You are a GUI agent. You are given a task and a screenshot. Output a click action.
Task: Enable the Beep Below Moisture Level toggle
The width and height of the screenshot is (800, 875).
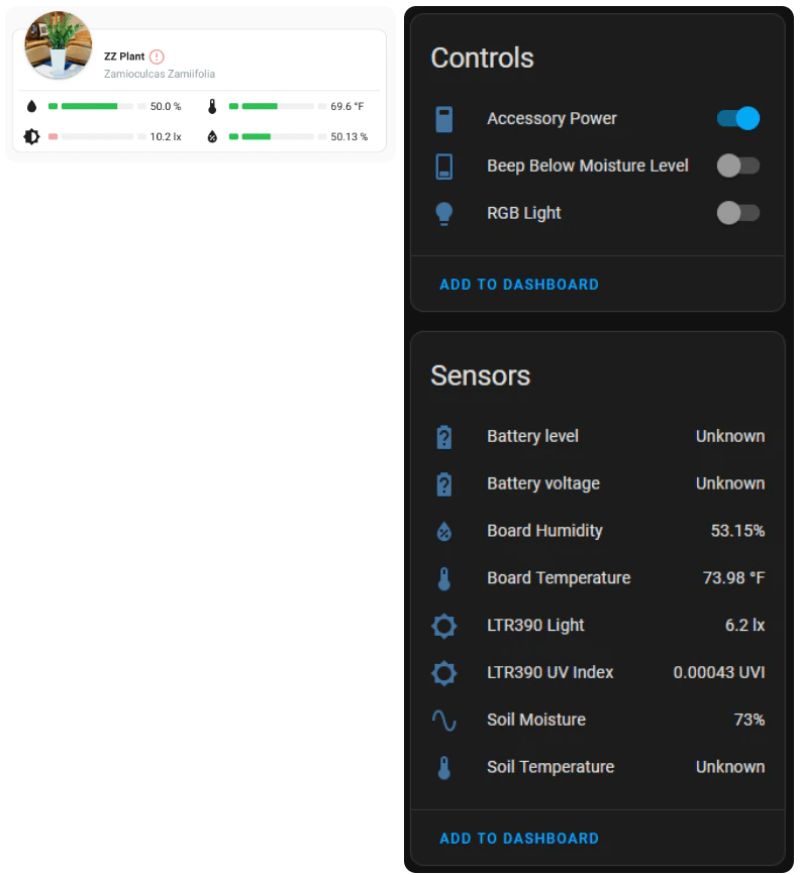point(738,166)
